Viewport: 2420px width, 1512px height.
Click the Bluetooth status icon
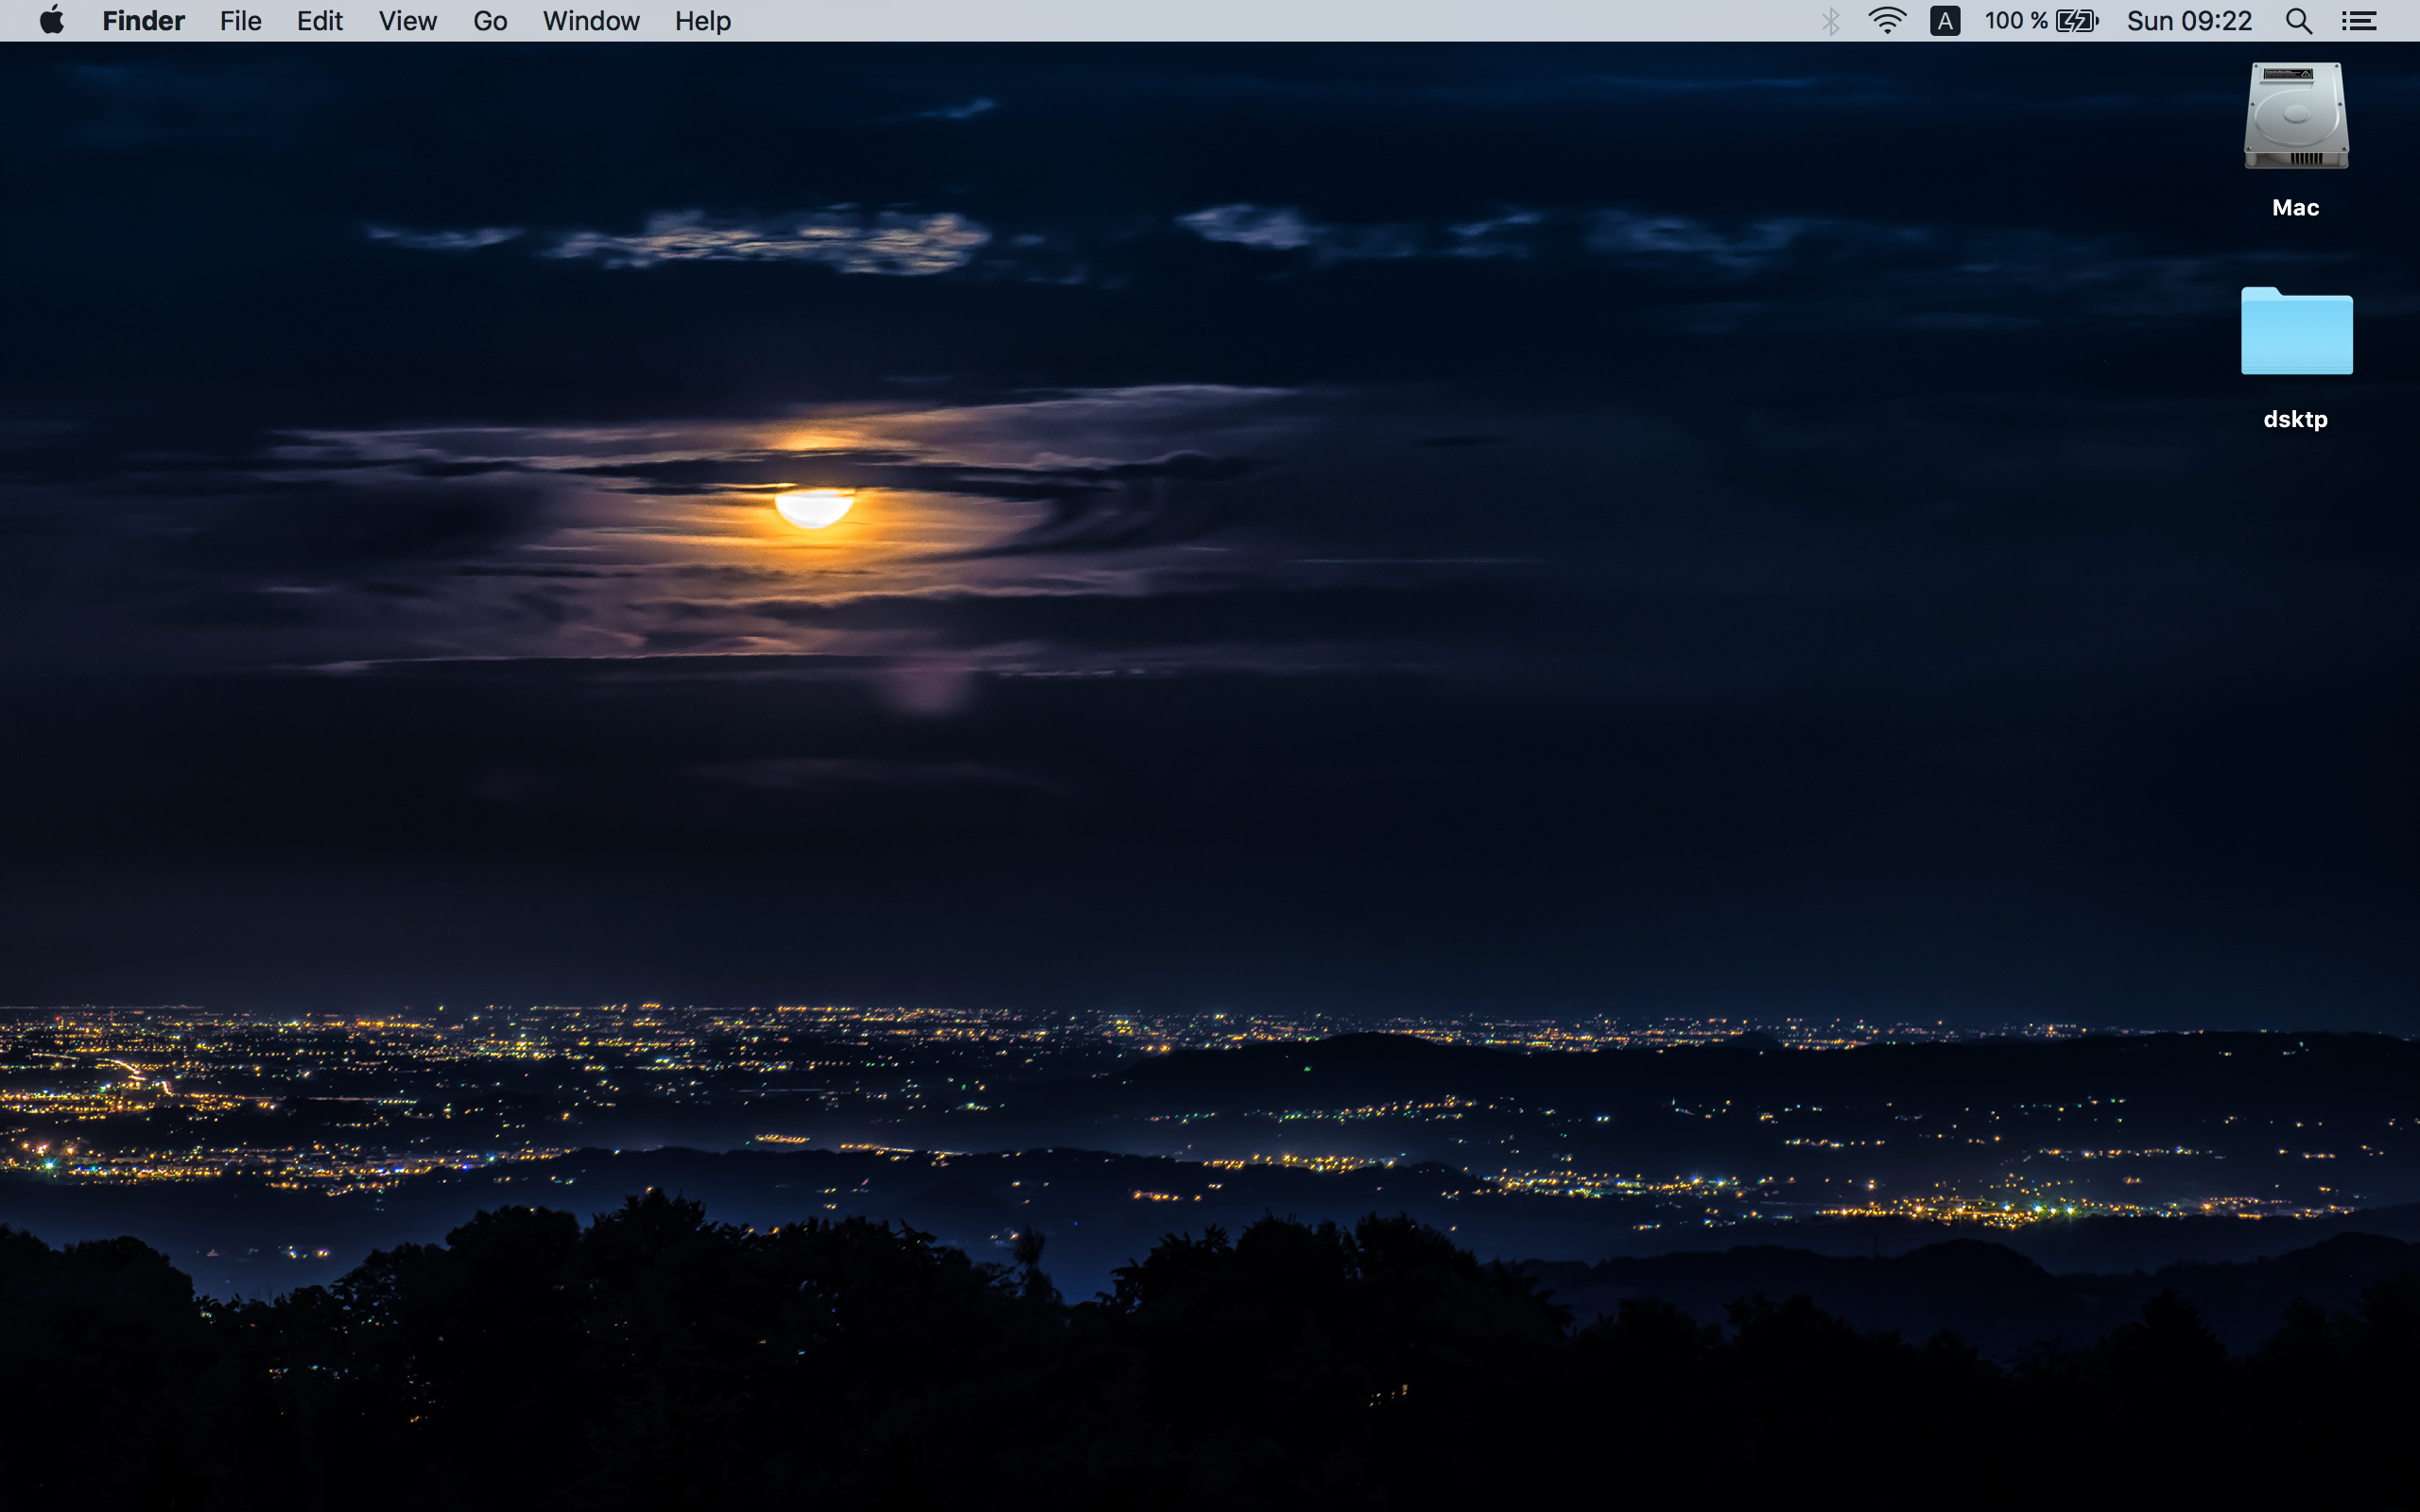coord(1830,21)
